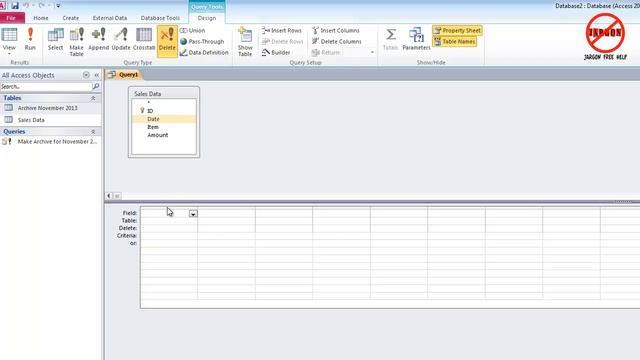This screenshot has width=640, height=360.
Task: Collapse the Queries group
Action: coord(93,132)
